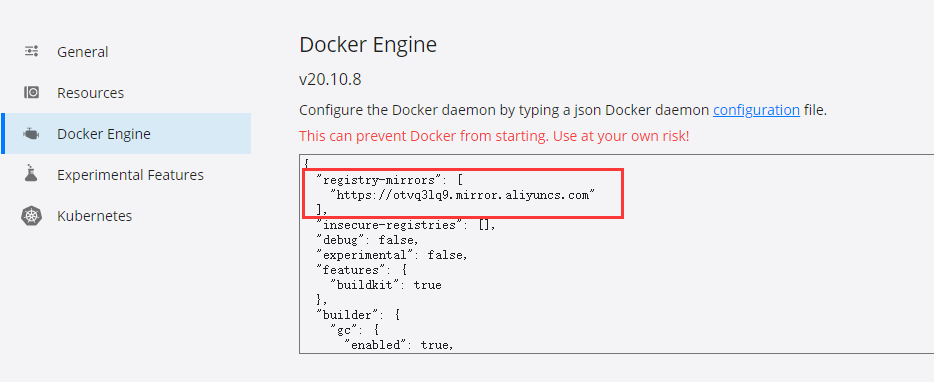Click the Kubernetes helm wheel icon
The image size is (934, 382).
click(x=32, y=215)
